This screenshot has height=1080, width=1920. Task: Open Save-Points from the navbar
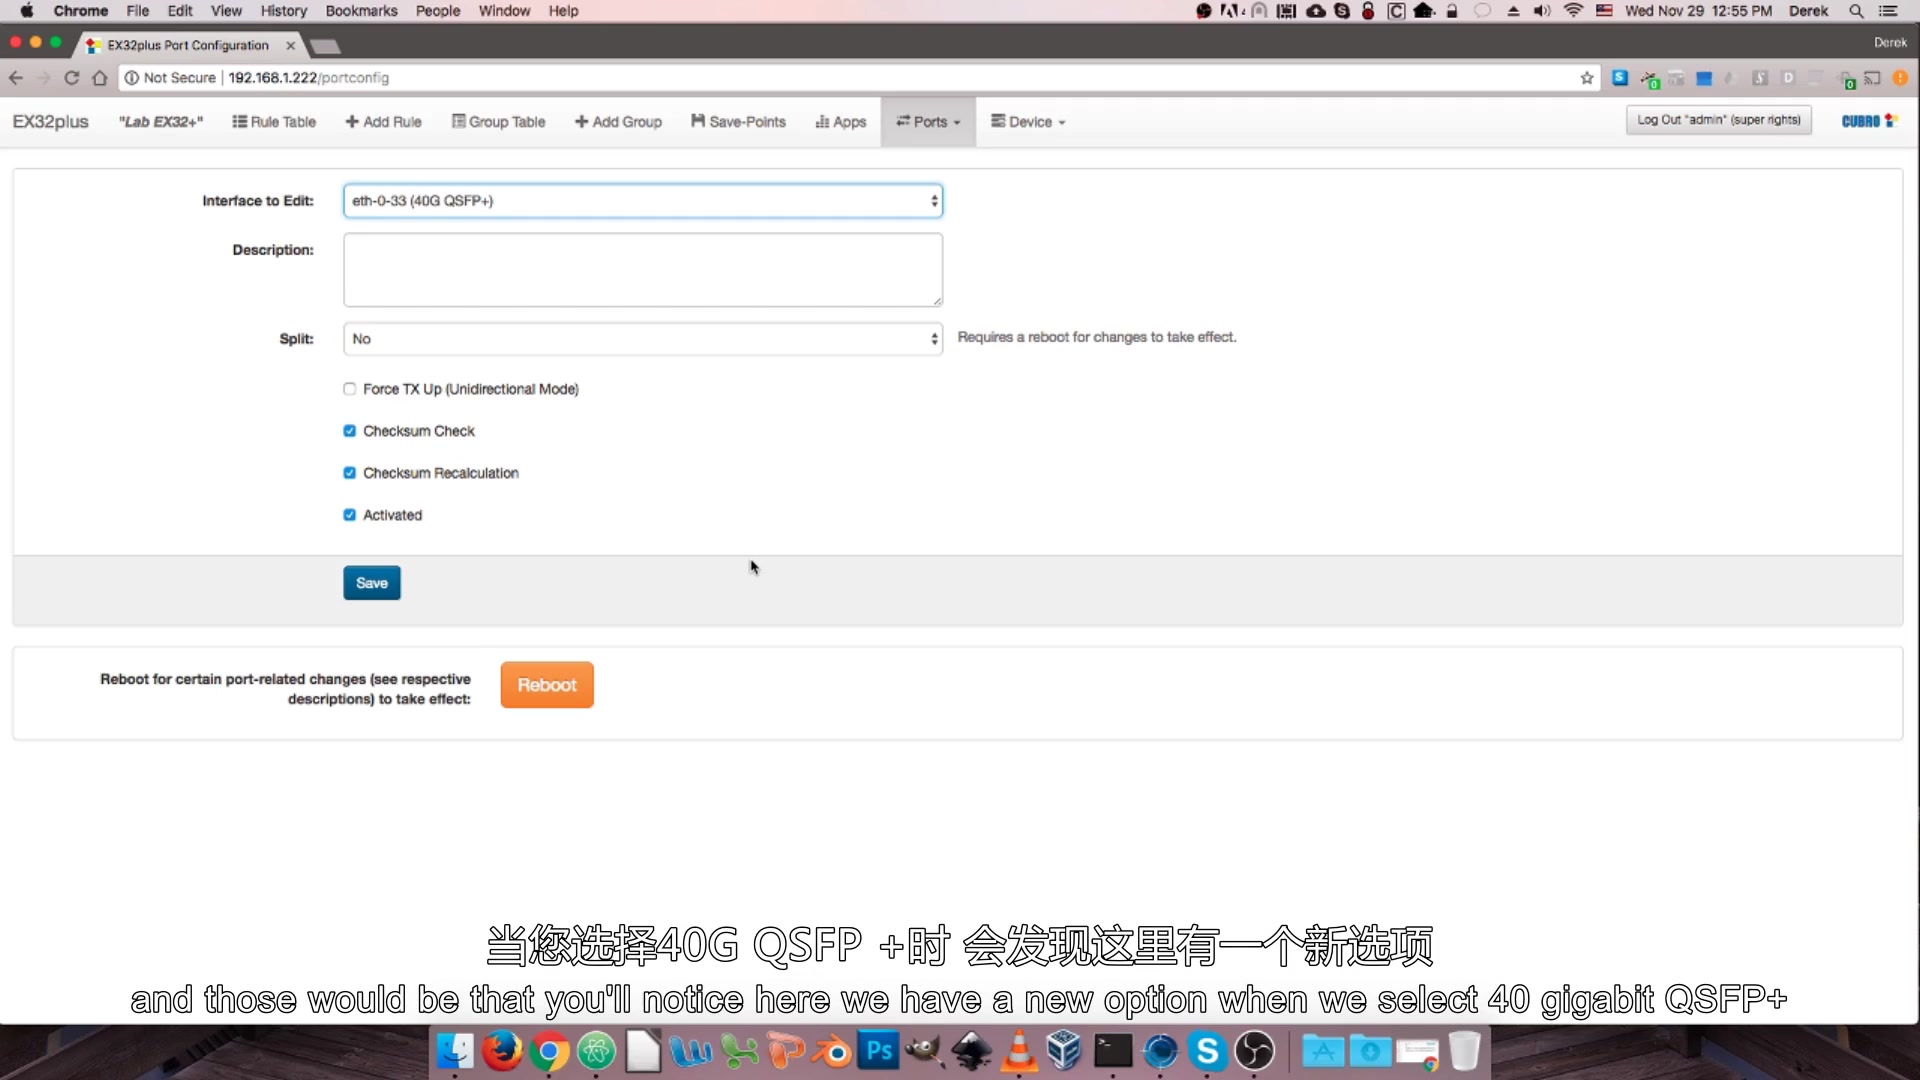pyautogui.click(x=738, y=122)
